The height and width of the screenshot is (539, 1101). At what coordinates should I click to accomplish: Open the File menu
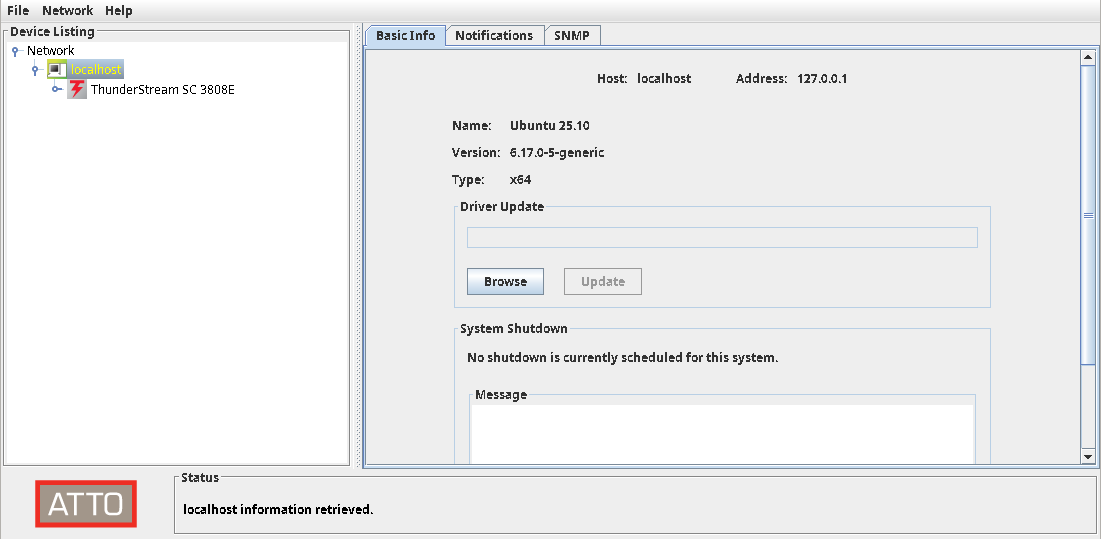(18, 11)
